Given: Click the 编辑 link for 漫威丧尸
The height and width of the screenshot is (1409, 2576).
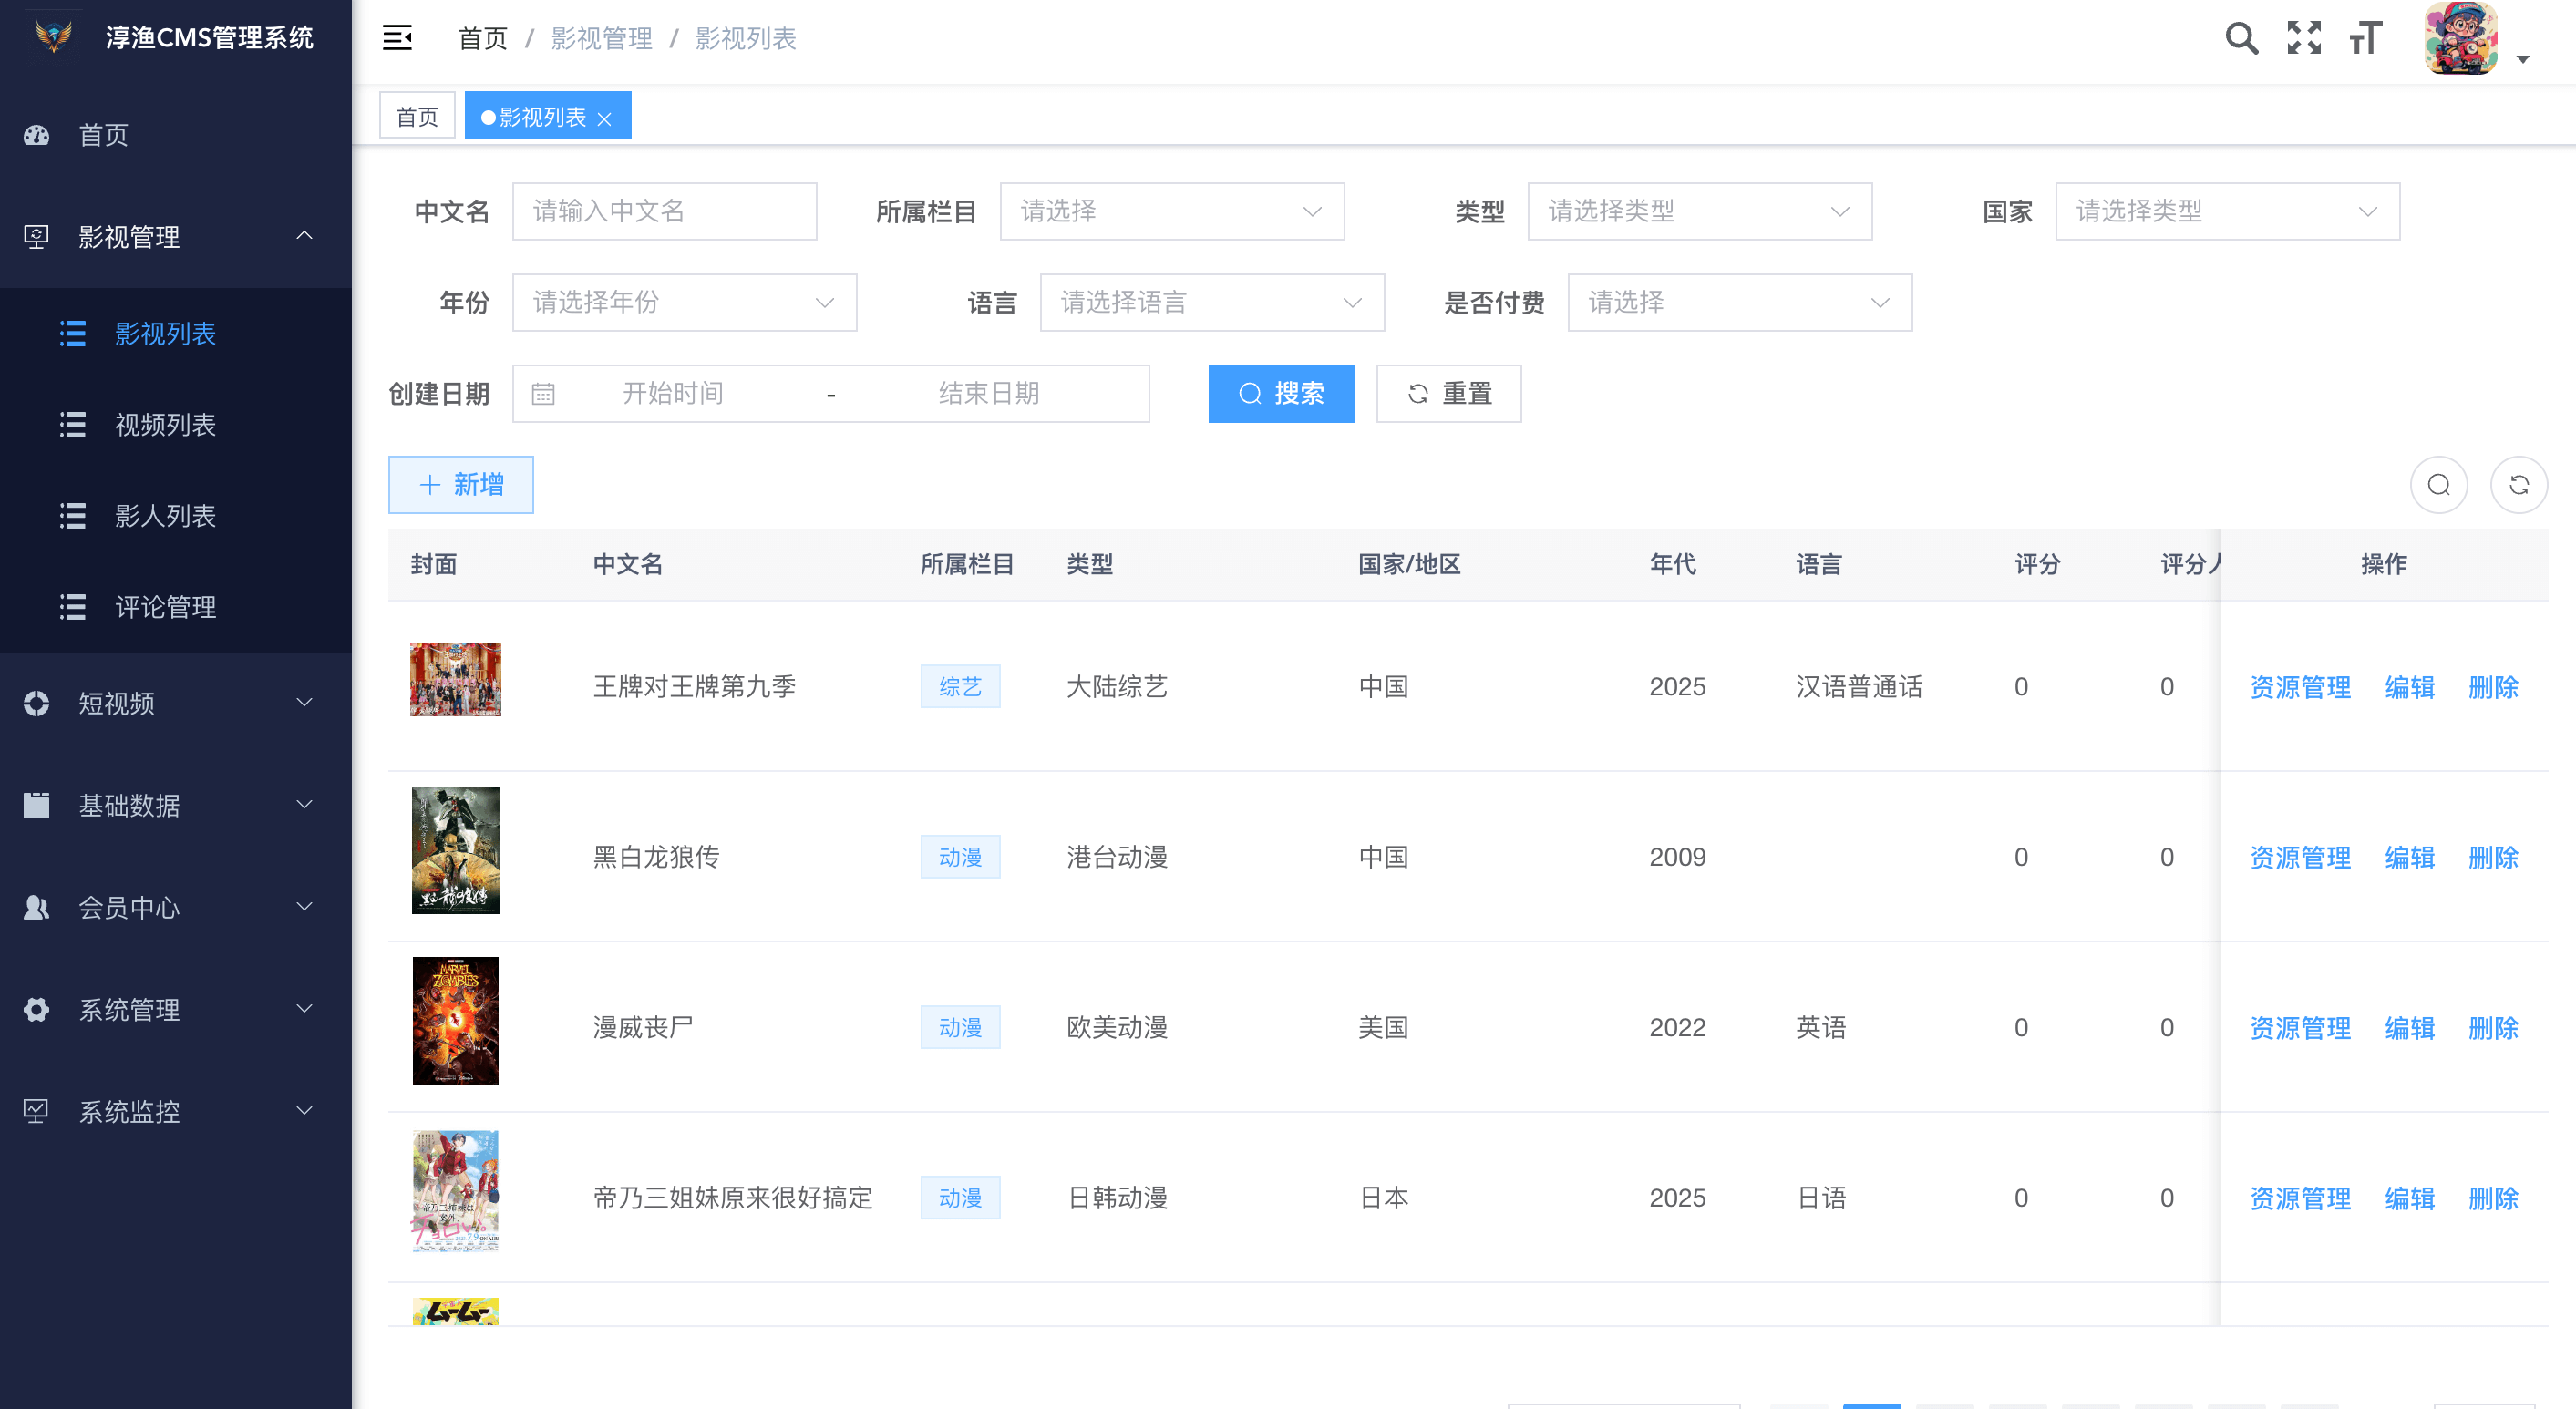Looking at the screenshot, I should 2410,1027.
